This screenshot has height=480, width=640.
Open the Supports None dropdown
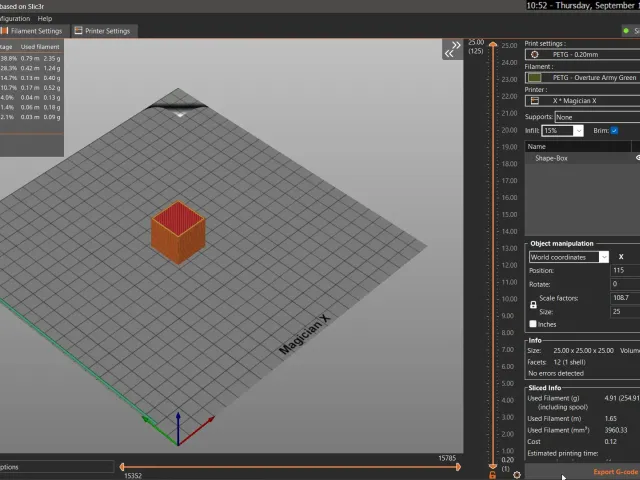click(597, 117)
